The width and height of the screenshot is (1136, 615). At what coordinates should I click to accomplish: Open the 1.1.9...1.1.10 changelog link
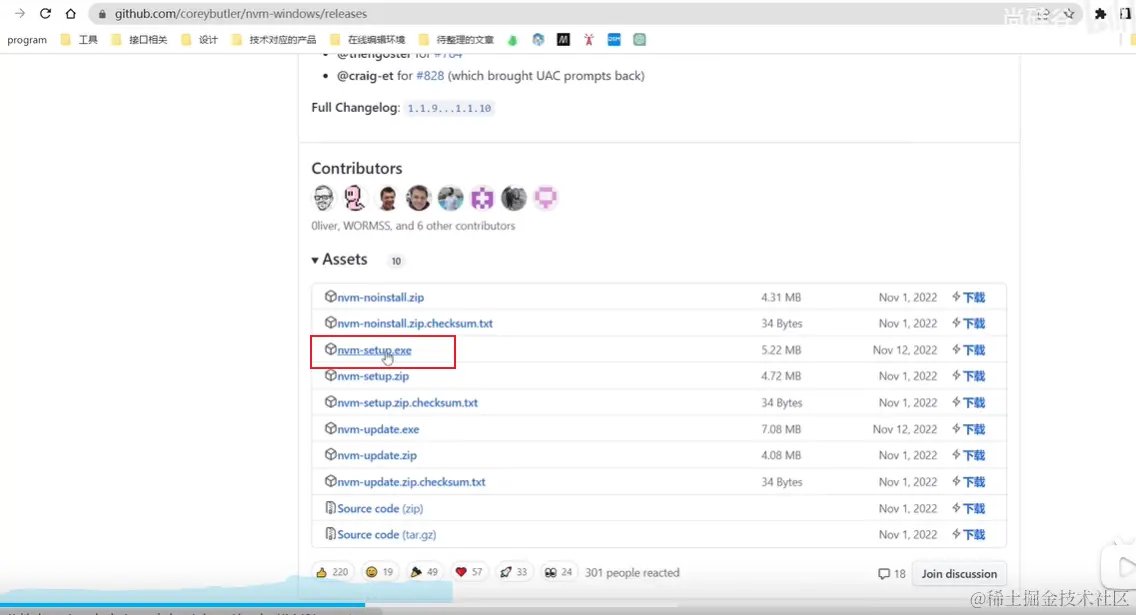click(x=449, y=108)
